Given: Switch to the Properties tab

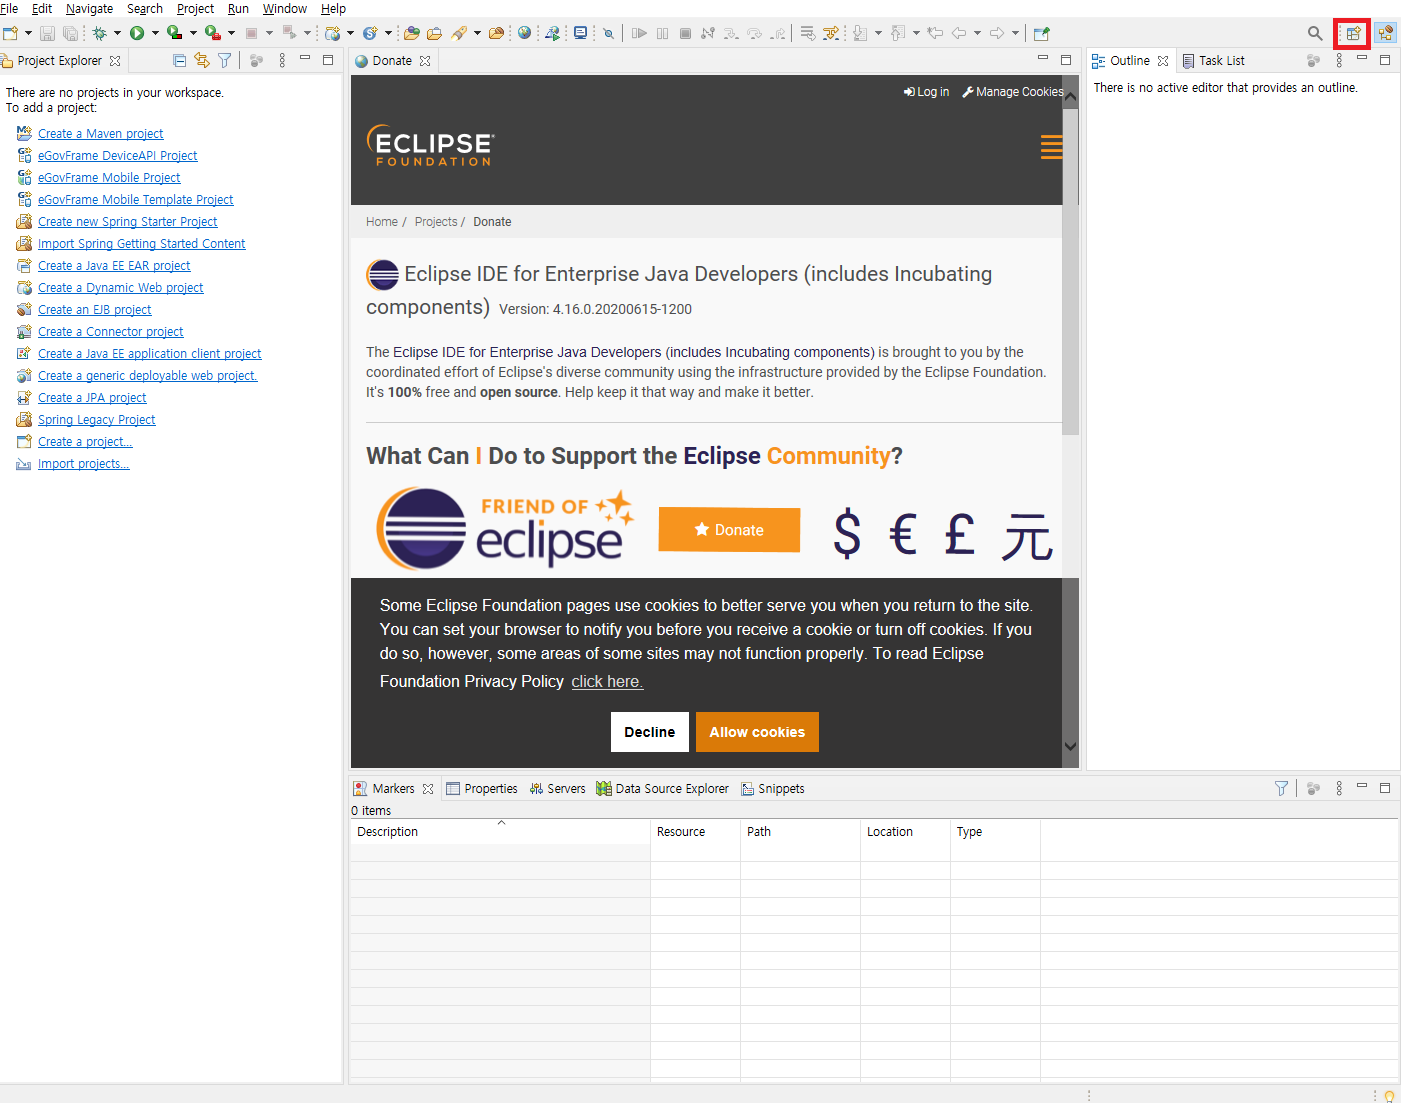Looking at the screenshot, I should [482, 788].
